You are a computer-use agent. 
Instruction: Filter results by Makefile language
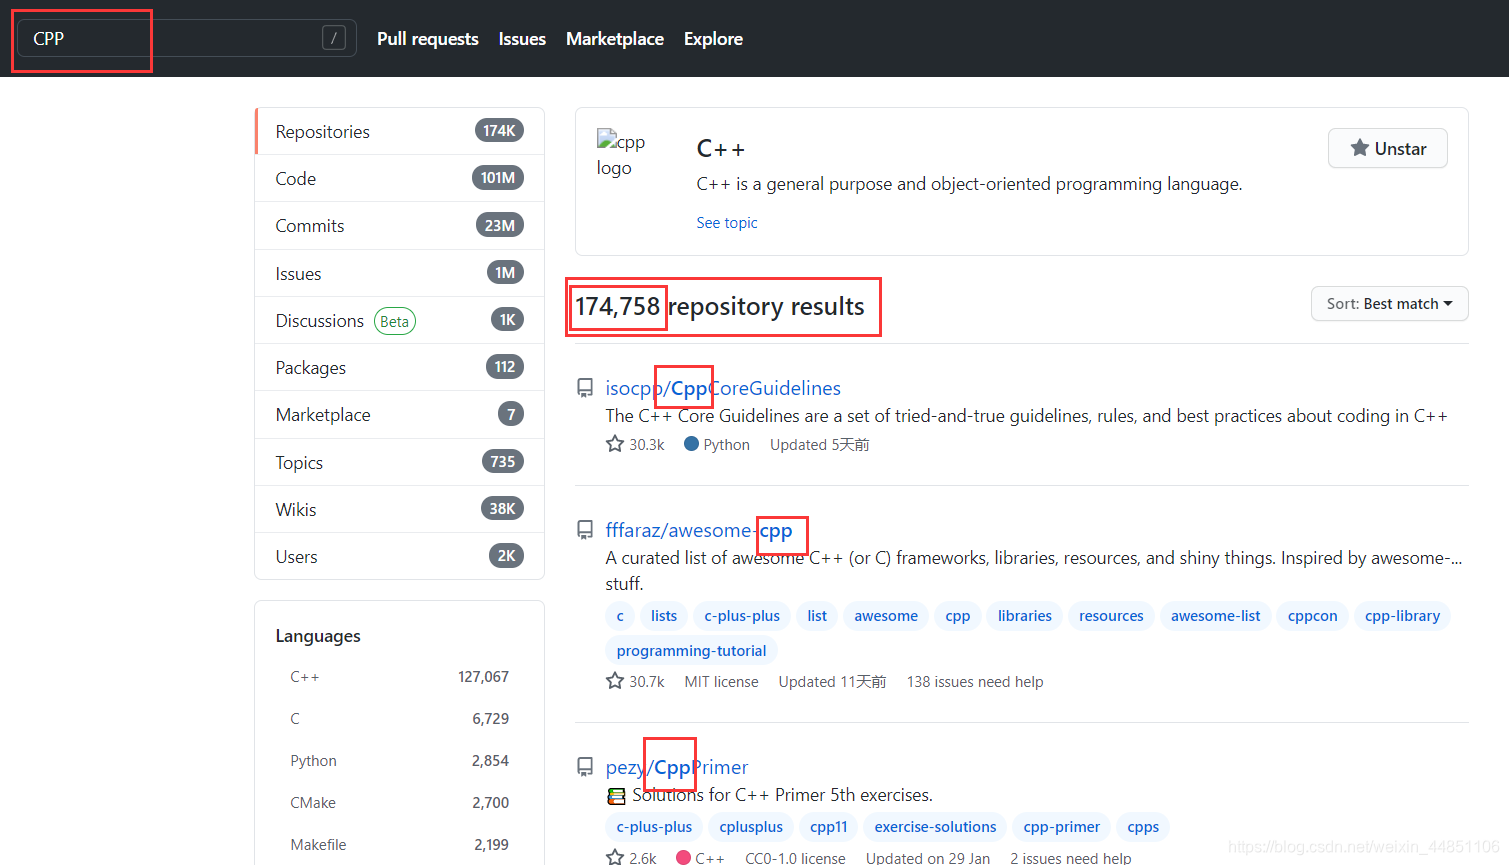(400, 845)
